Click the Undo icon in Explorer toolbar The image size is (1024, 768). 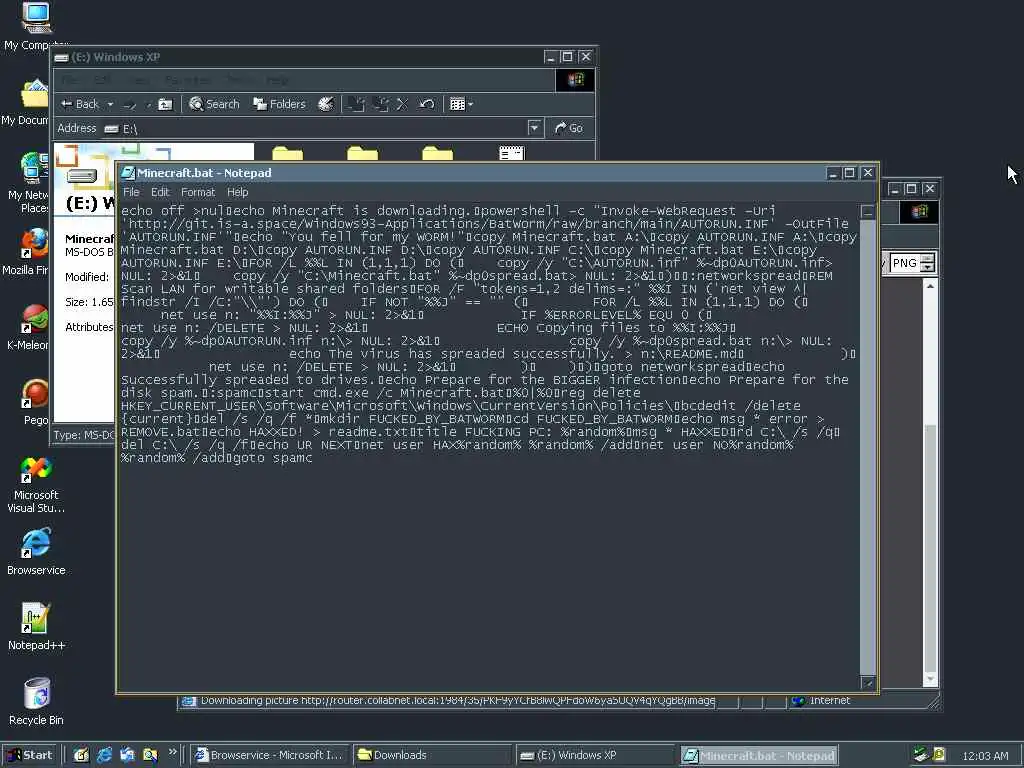[x=426, y=104]
